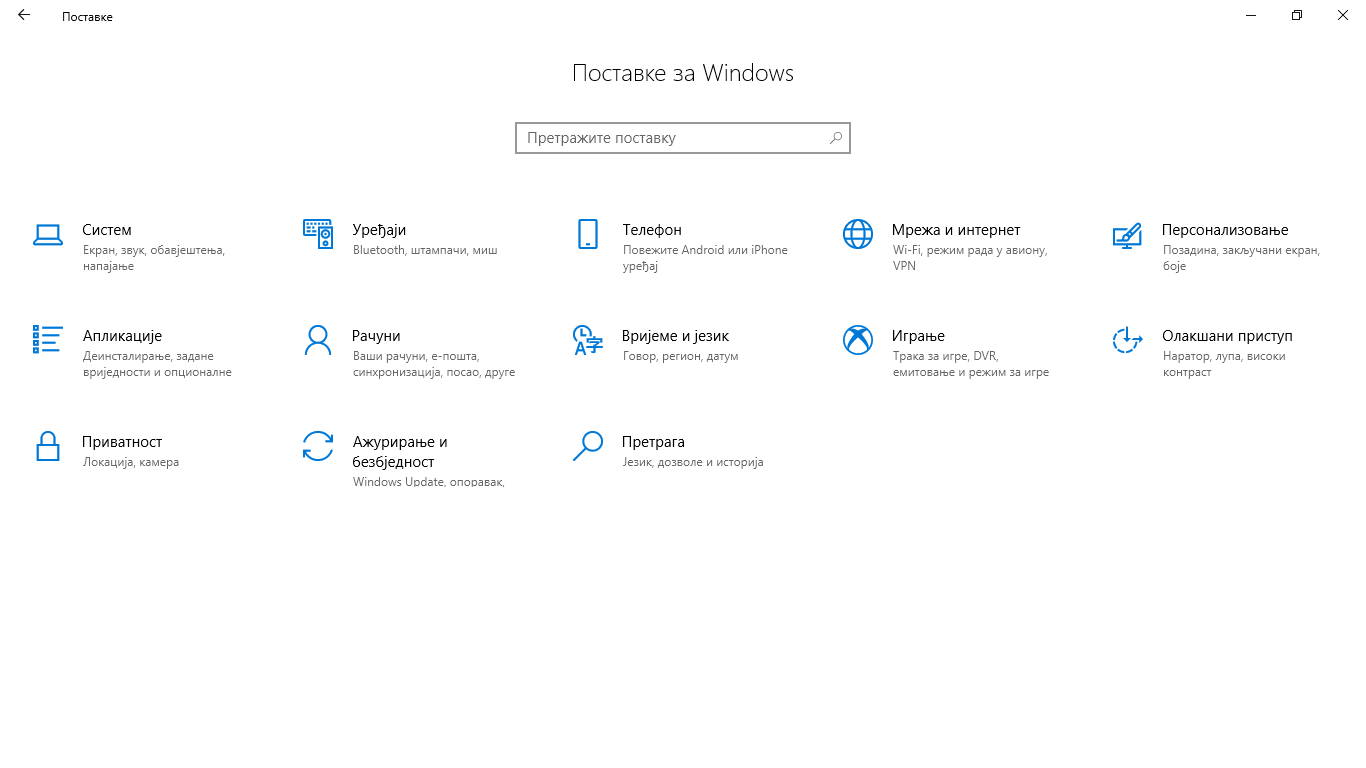Open the Претрага category title
Image resolution: width=1366 pixels, height=768 pixels.
pos(653,442)
